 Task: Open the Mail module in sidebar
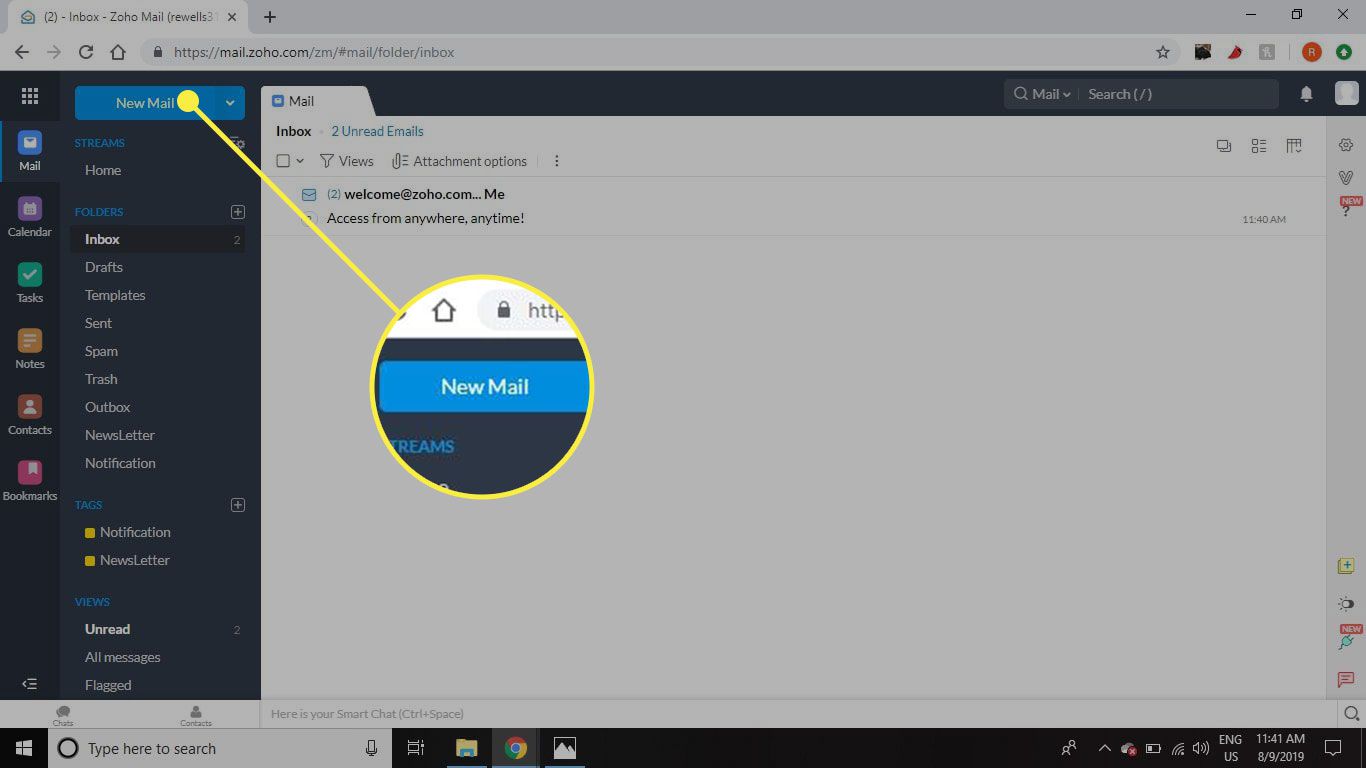[x=30, y=151]
